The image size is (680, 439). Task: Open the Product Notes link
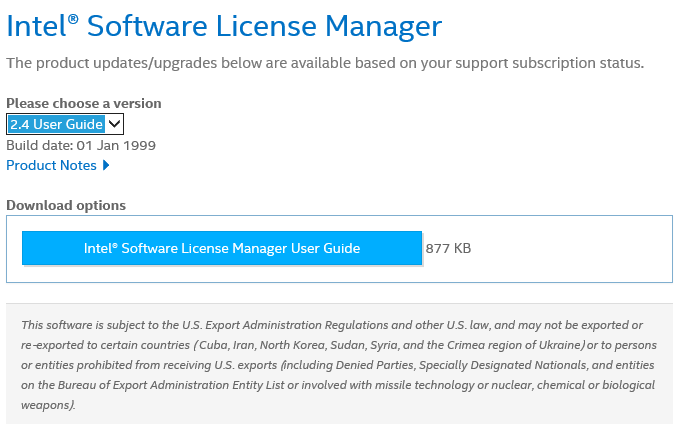click(51, 165)
